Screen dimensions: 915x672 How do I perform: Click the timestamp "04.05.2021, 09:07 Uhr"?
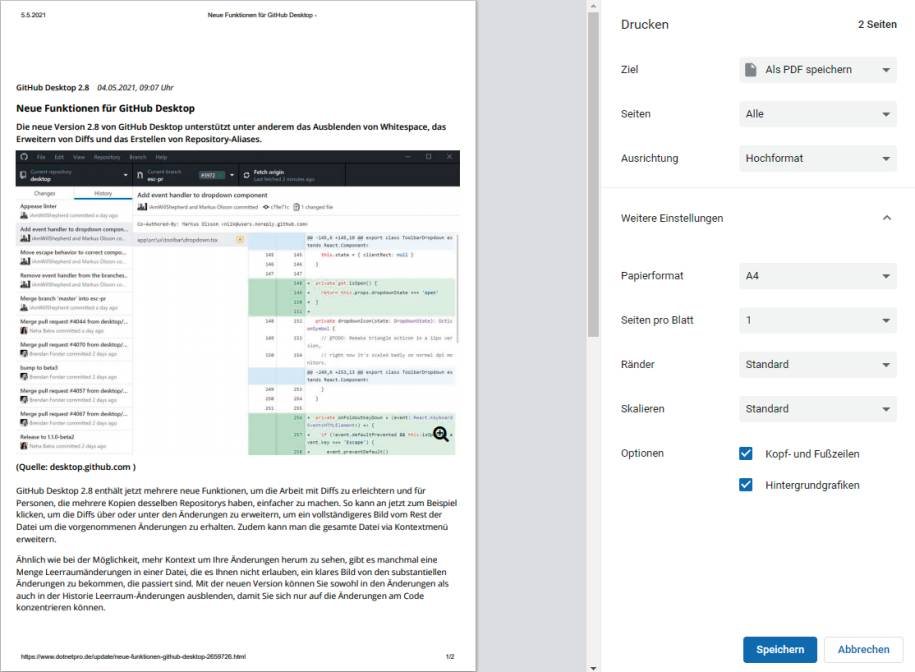pyautogui.click(x=135, y=88)
